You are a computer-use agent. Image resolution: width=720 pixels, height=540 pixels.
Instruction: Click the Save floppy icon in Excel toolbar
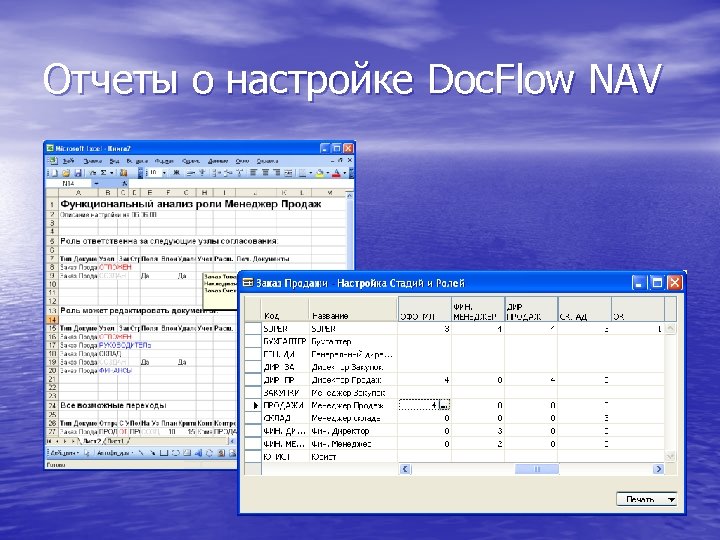point(78,173)
